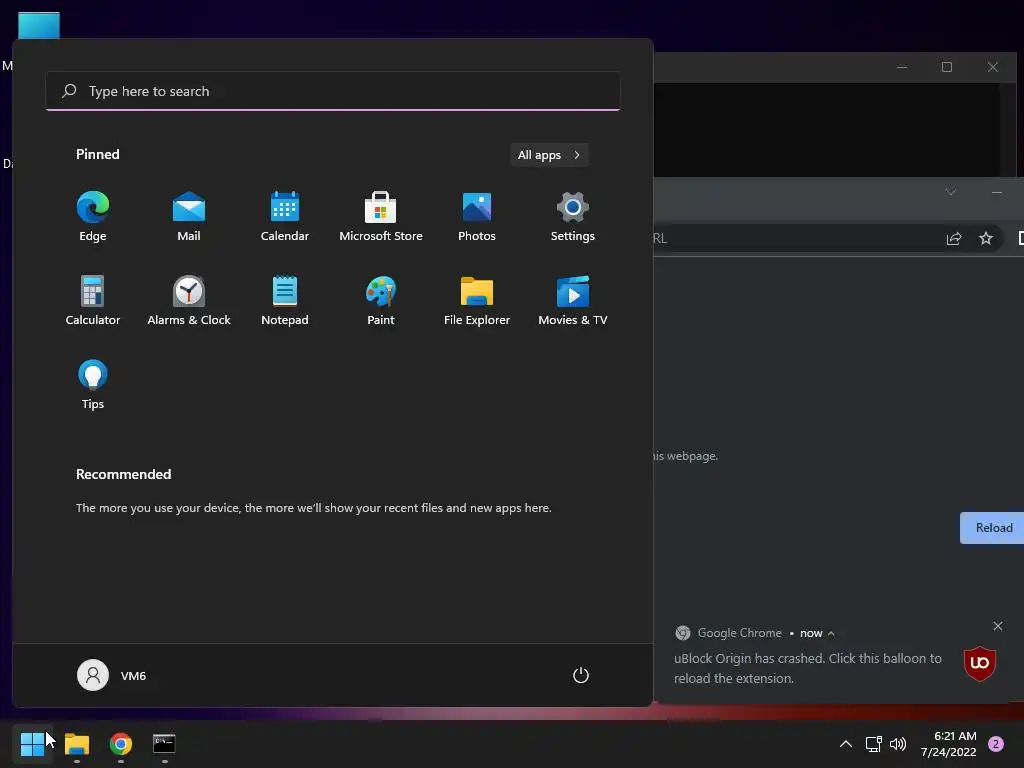Click the power button in Start menu

tap(581, 675)
